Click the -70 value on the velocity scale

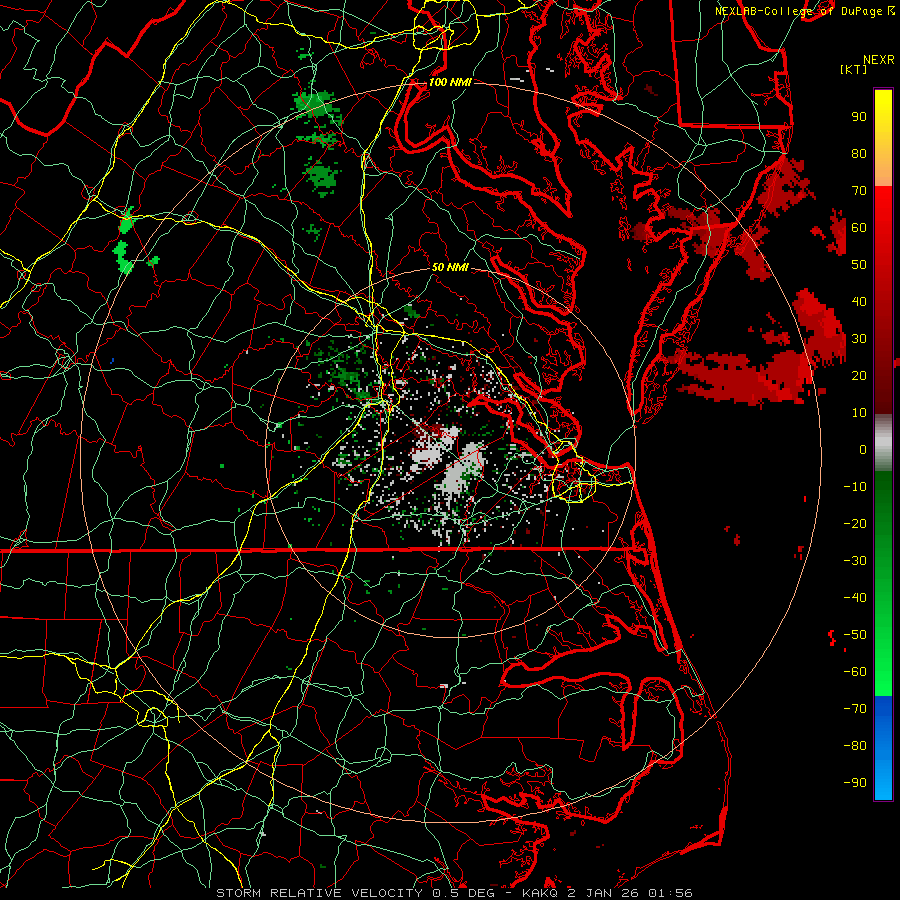point(855,709)
